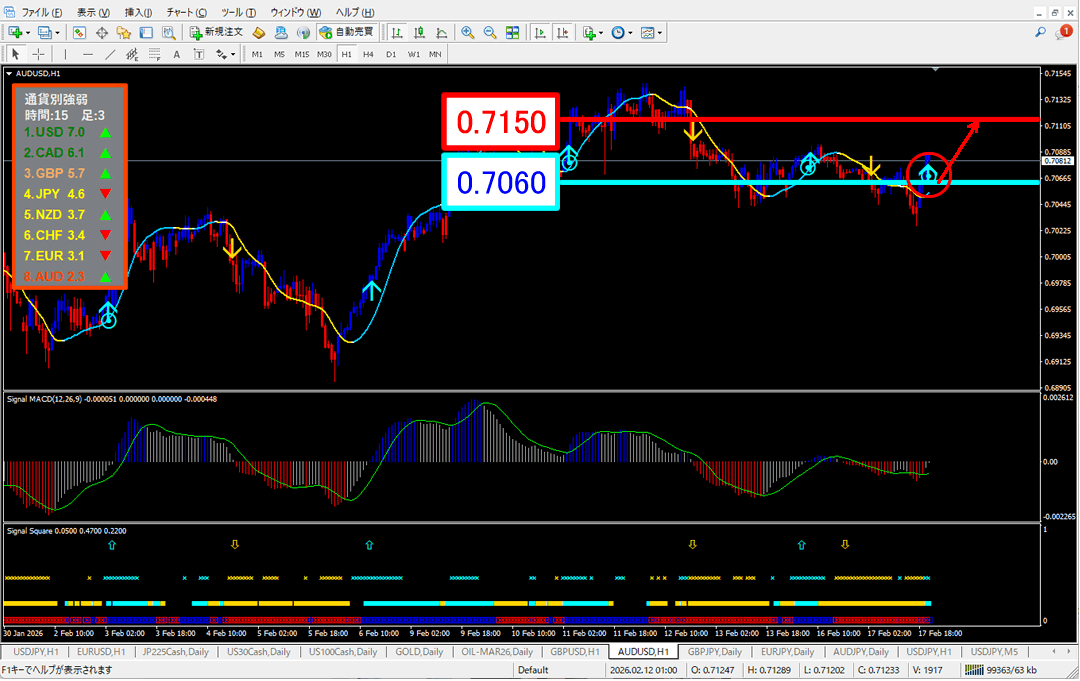Select the crosshair cursor tool

pos(39,54)
